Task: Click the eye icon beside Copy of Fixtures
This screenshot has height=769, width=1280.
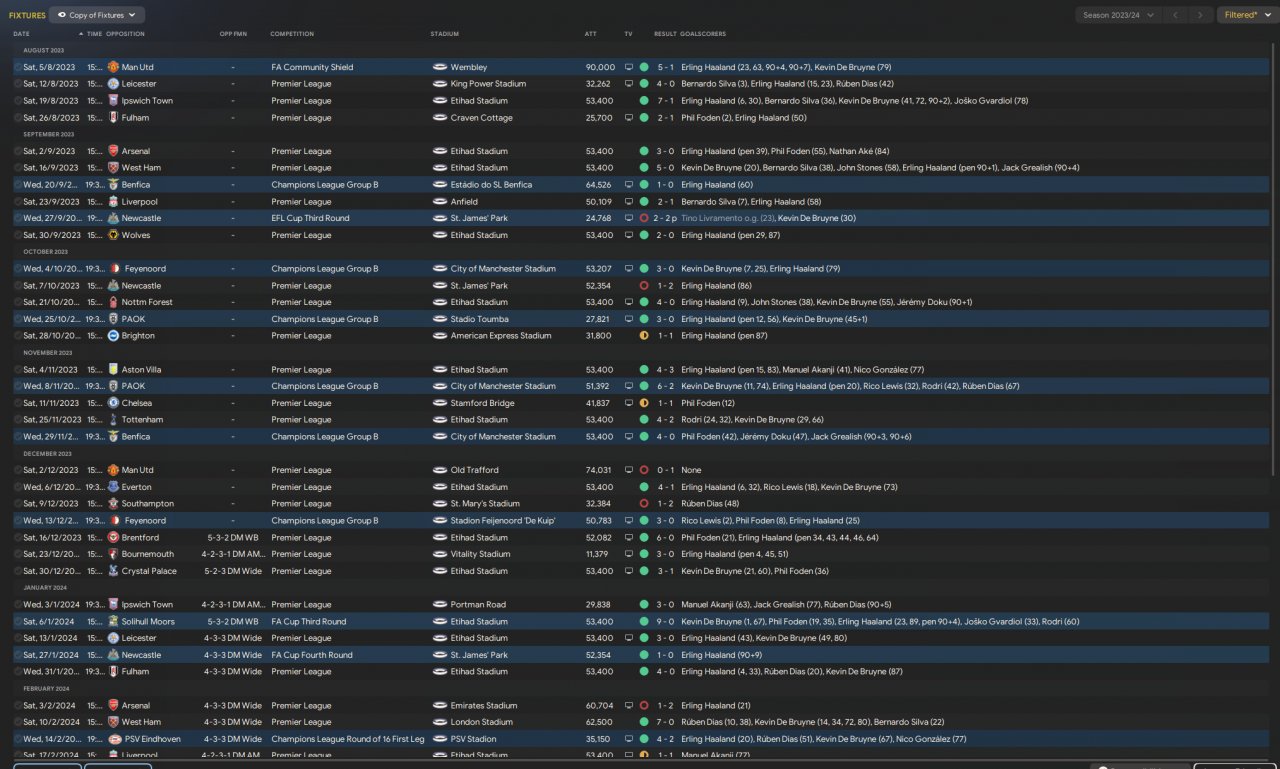Action: [63, 15]
